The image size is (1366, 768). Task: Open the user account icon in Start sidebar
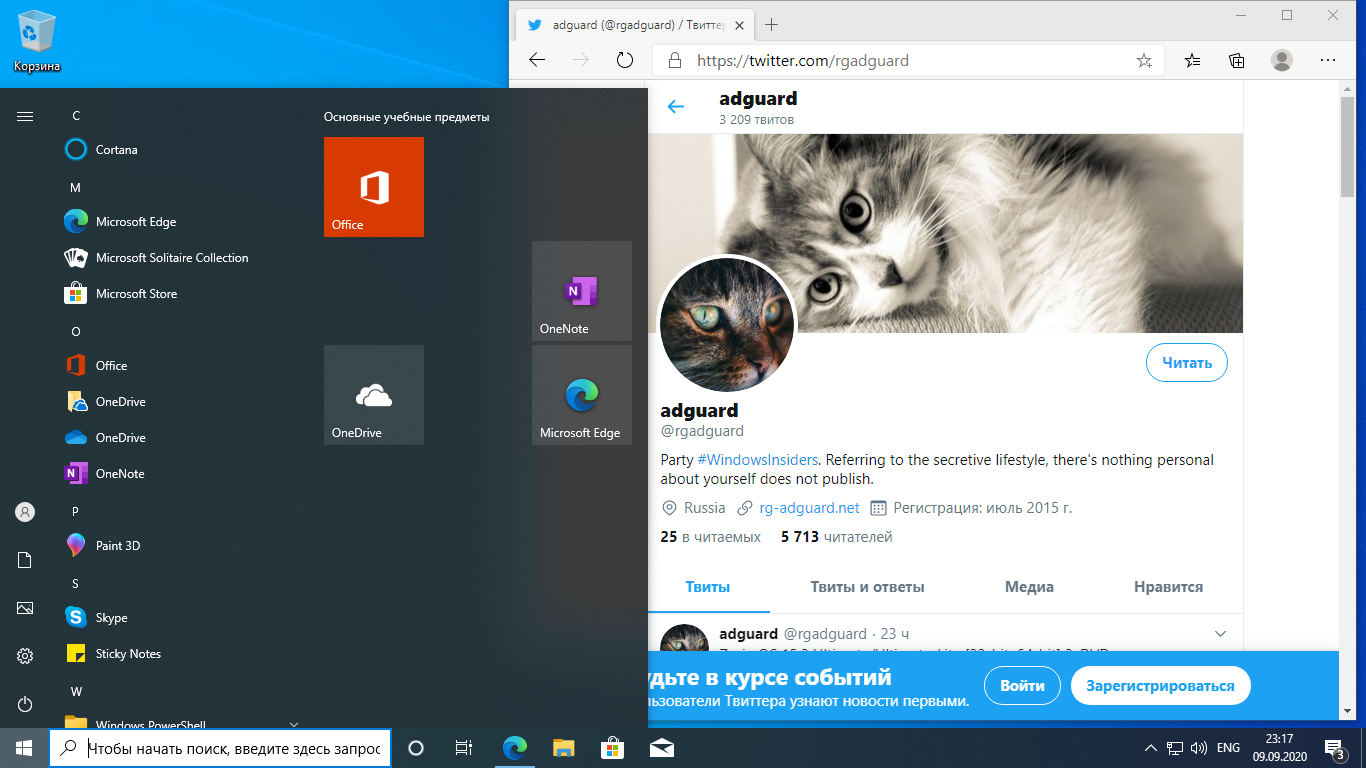tap(25, 512)
